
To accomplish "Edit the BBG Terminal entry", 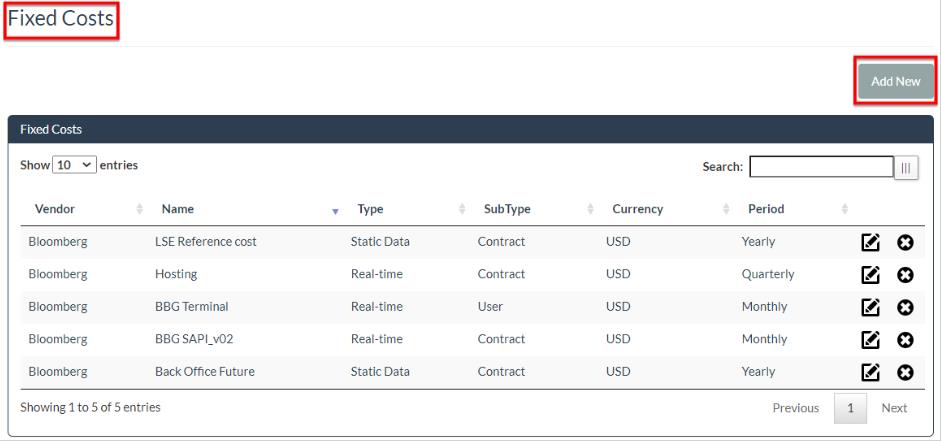I will point(870,307).
